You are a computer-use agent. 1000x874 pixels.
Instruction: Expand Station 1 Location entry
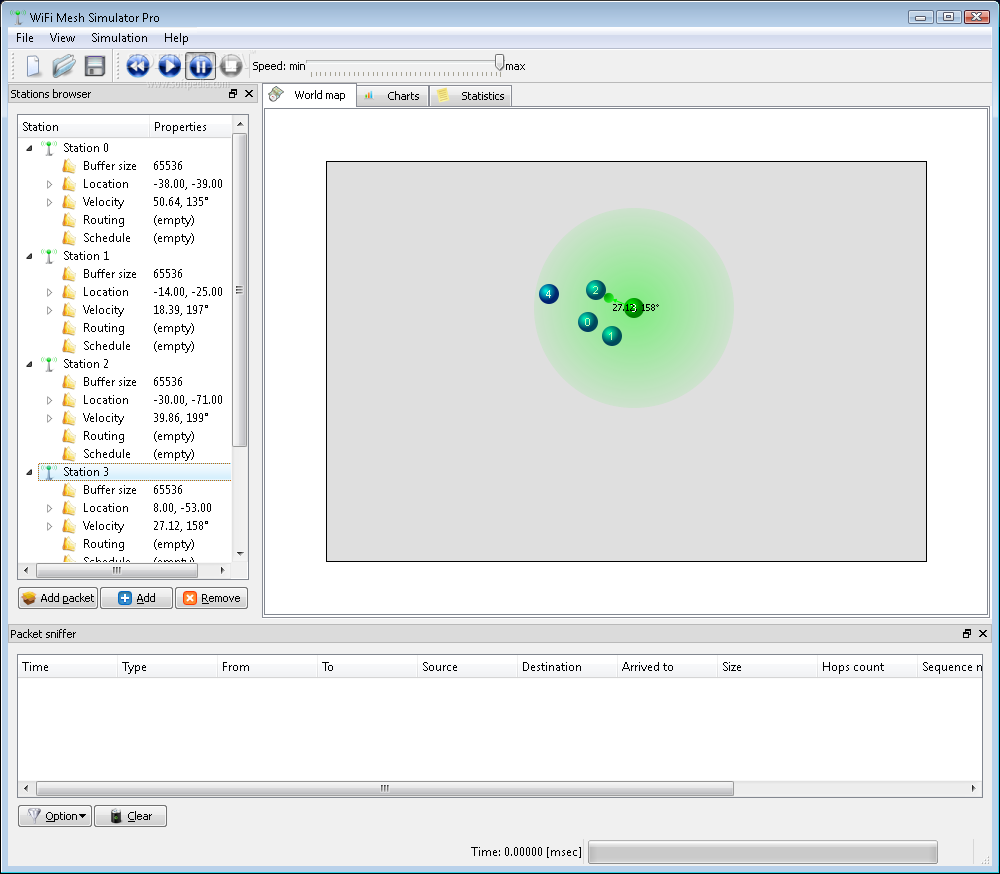coord(49,292)
